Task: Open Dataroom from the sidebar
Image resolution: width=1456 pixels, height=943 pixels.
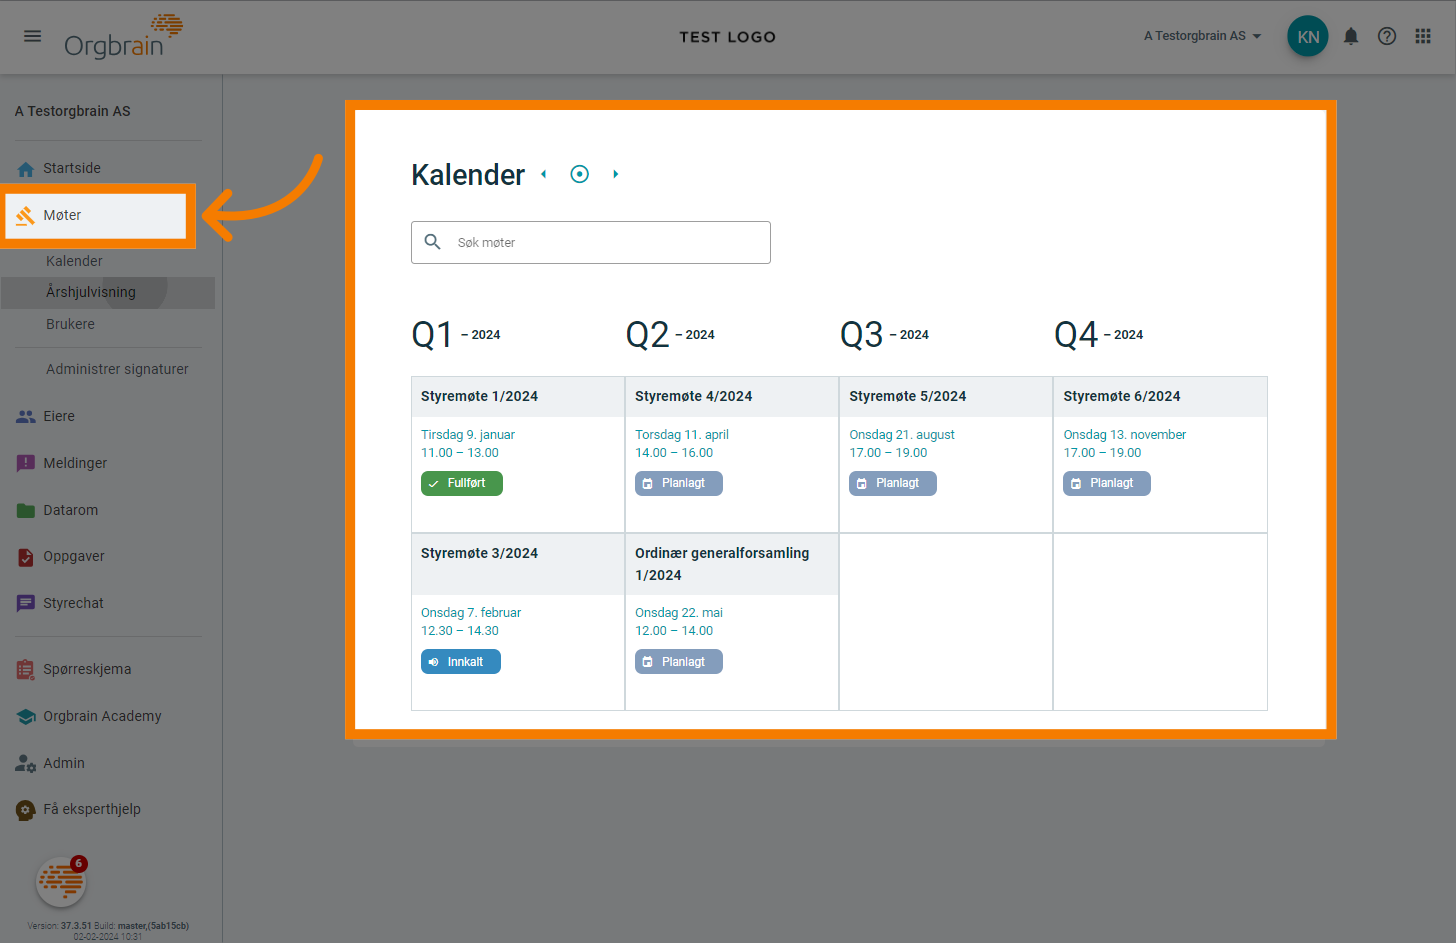Action: [x=70, y=510]
